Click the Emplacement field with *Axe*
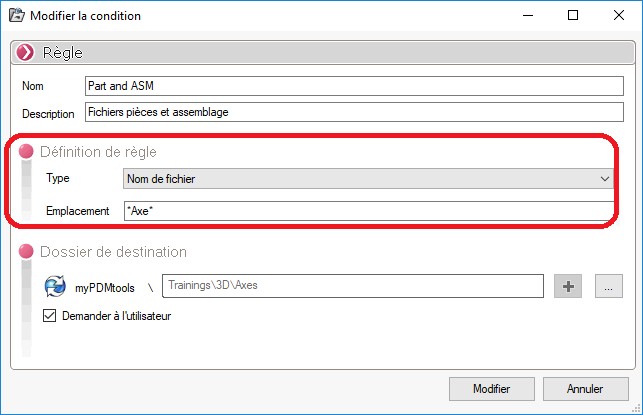 367,212
